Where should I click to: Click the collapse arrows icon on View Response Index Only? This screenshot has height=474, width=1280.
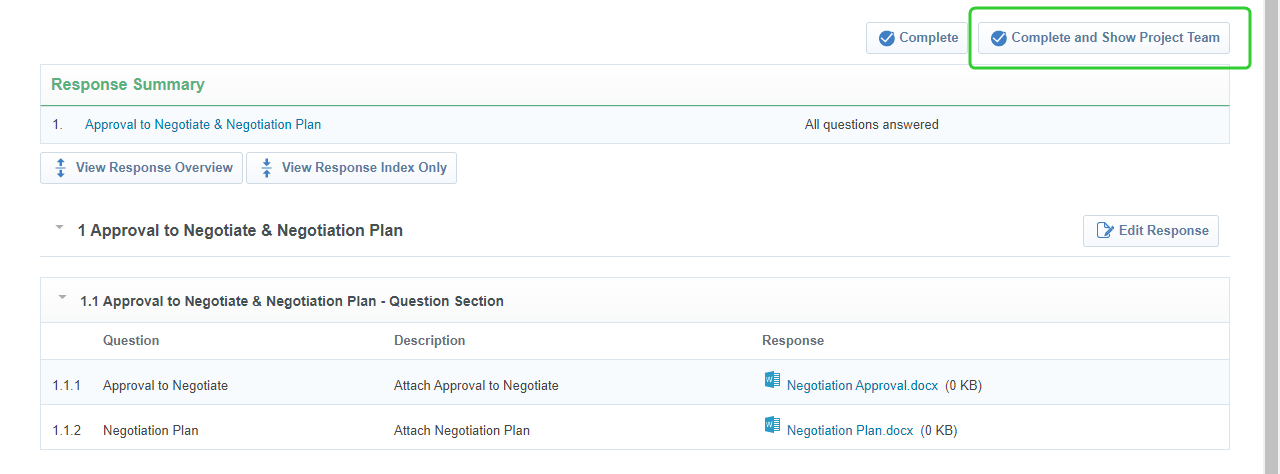pos(266,168)
